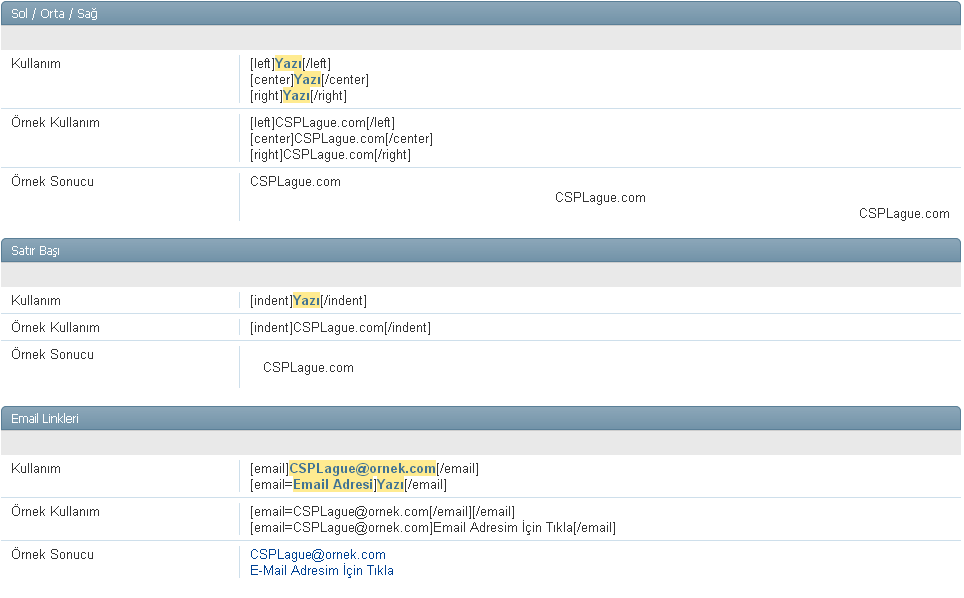
Task: Click the '[center]CSPLague.com[/center]' example code
Action: [341, 139]
